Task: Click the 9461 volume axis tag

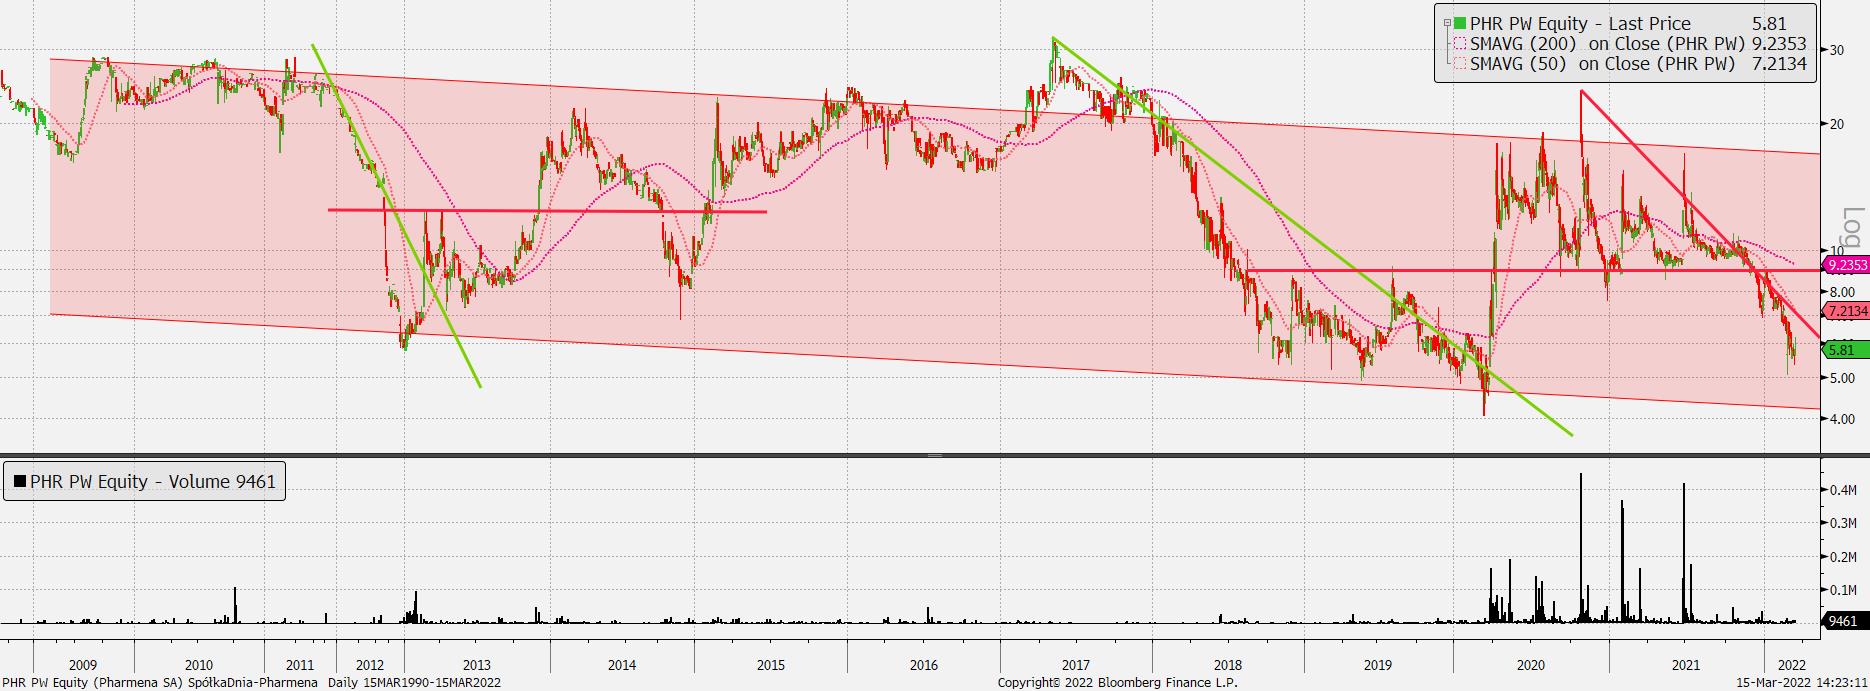Action: pos(1845,622)
